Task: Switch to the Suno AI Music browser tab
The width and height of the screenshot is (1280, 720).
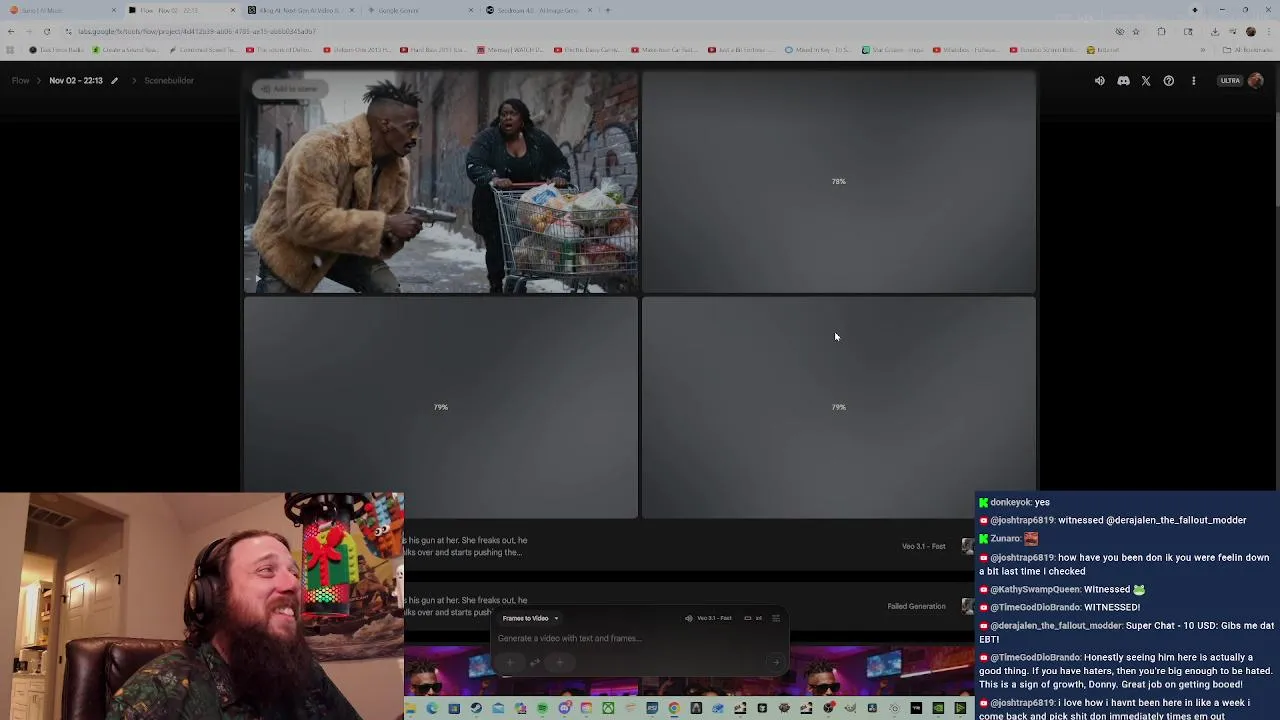Action: tap(60, 10)
